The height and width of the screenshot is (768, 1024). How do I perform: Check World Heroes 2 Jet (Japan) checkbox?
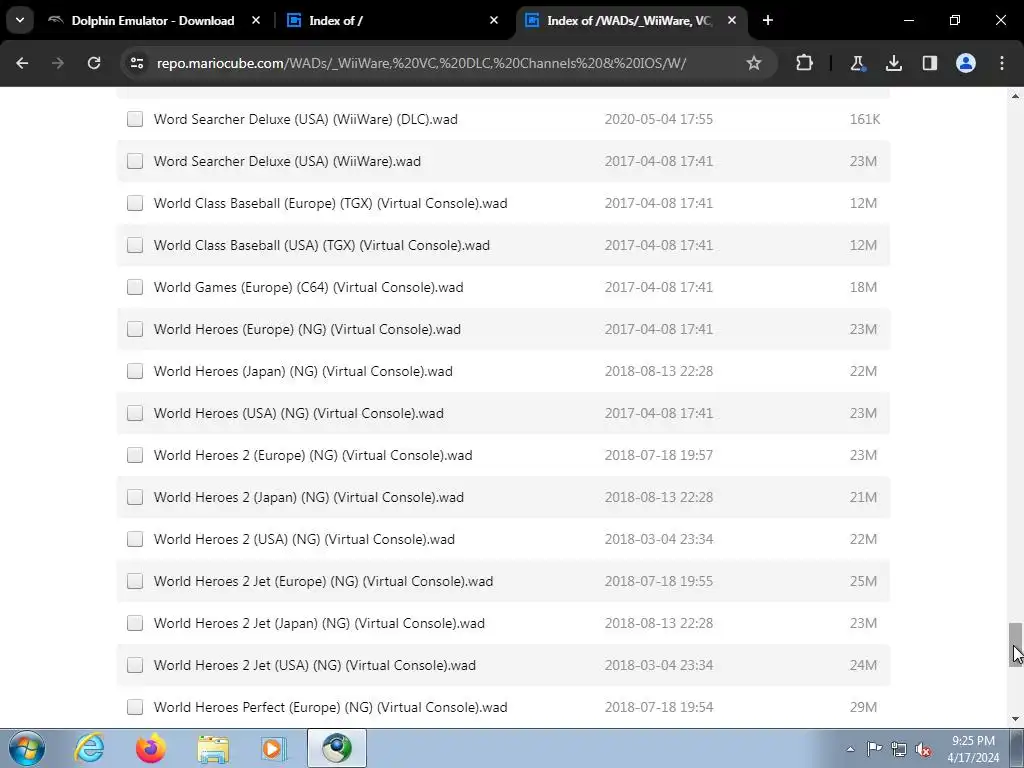tap(135, 623)
